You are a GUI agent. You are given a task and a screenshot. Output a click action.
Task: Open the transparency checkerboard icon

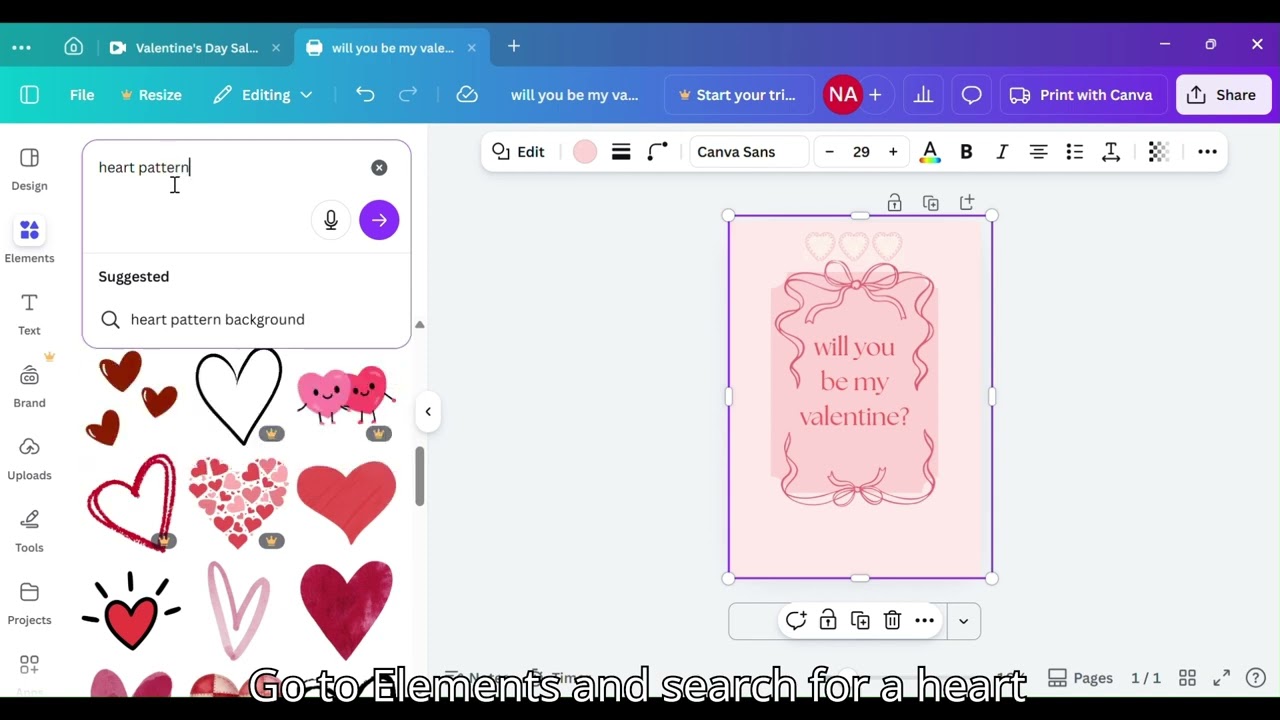tap(1158, 152)
